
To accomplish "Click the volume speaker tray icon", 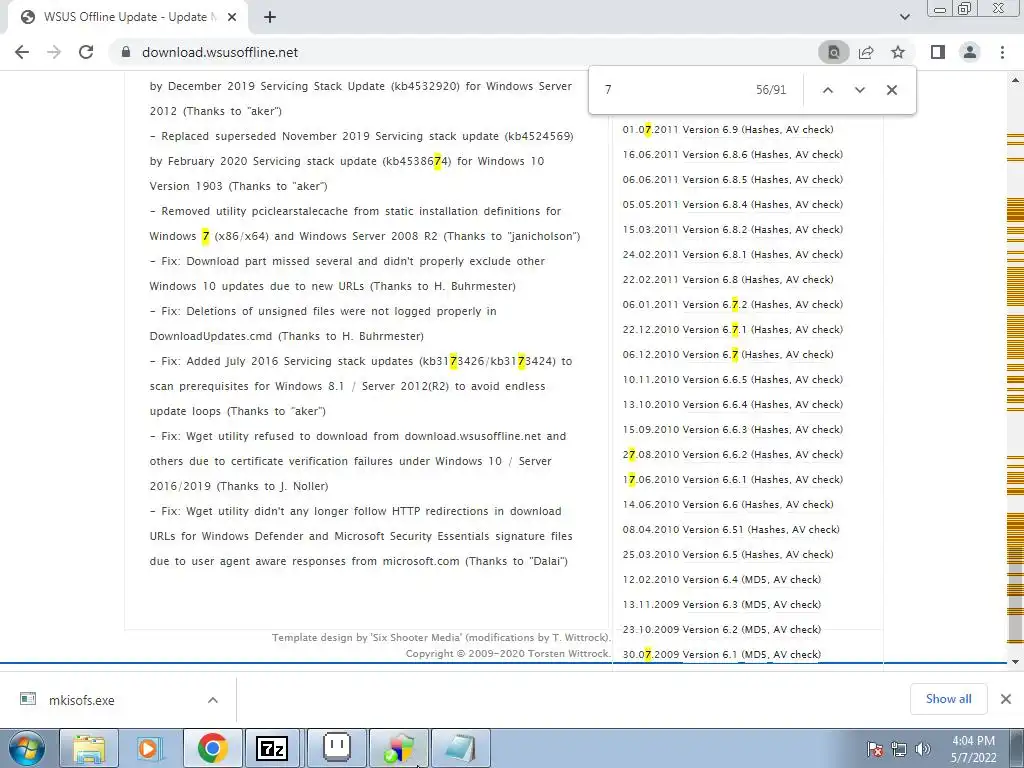I will (x=923, y=749).
